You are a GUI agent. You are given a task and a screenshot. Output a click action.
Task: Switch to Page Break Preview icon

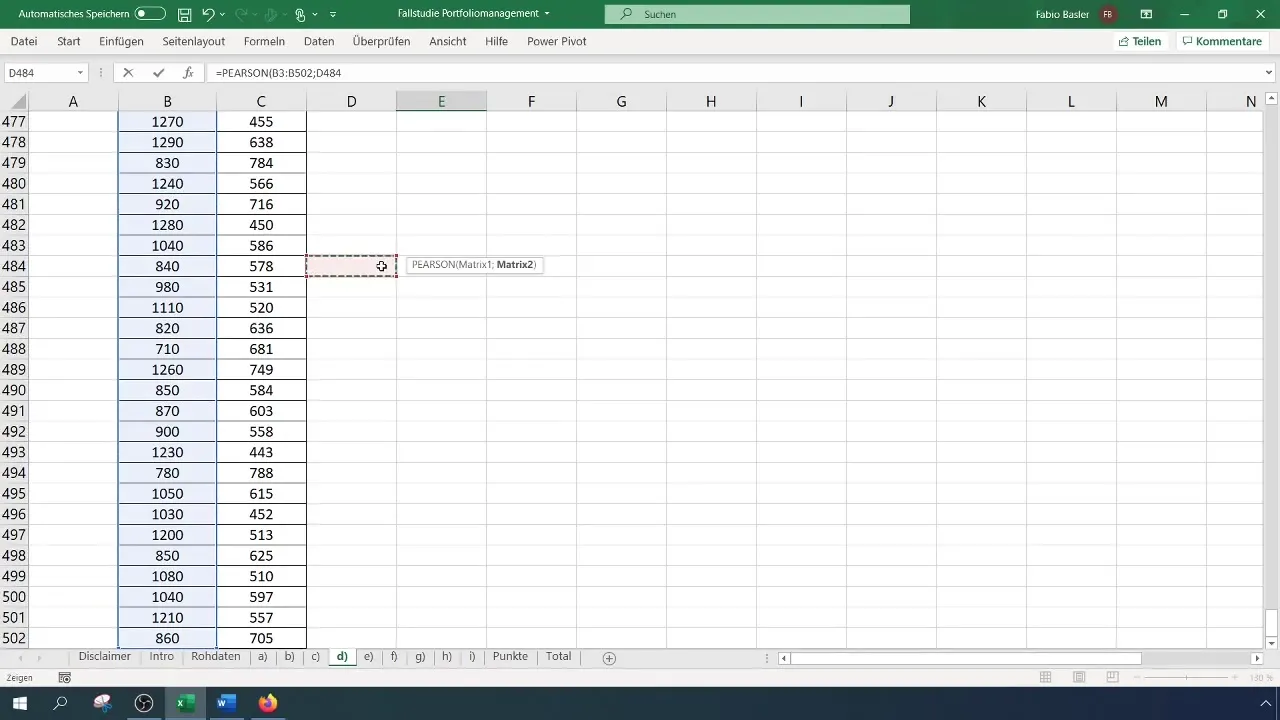(1112, 677)
